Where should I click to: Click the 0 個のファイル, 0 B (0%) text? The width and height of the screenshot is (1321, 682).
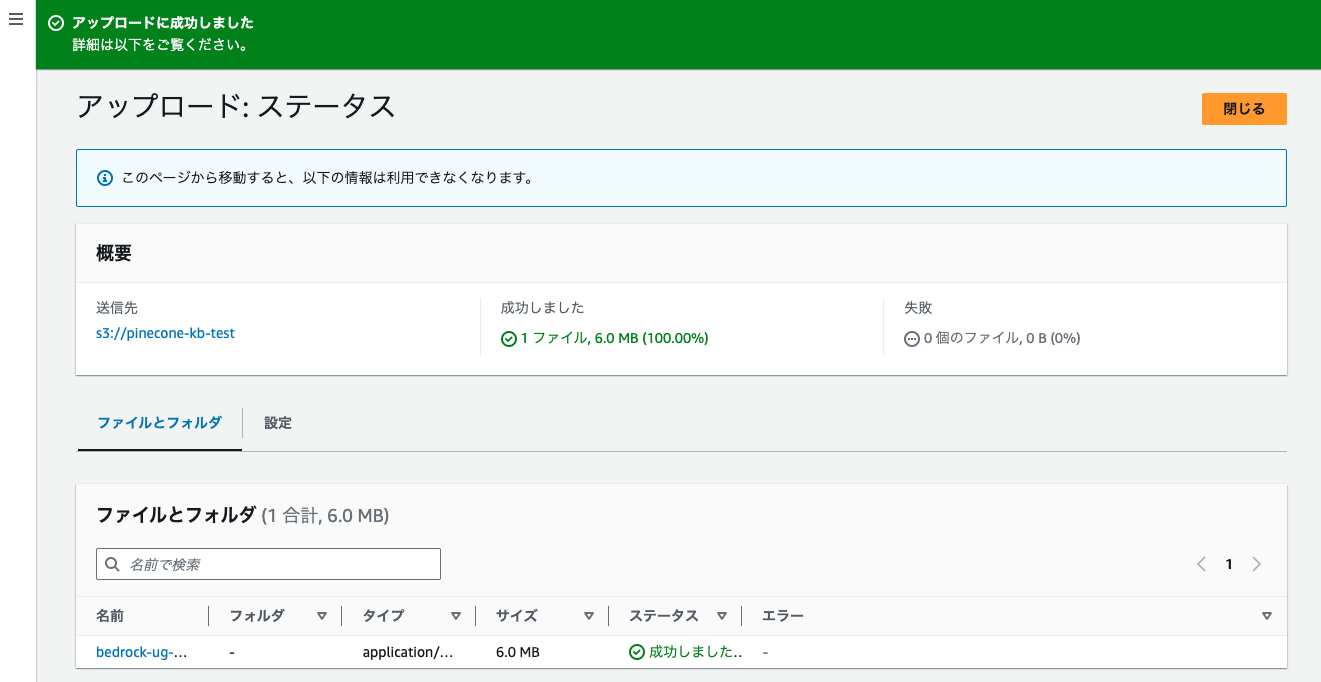point(1002,339)
